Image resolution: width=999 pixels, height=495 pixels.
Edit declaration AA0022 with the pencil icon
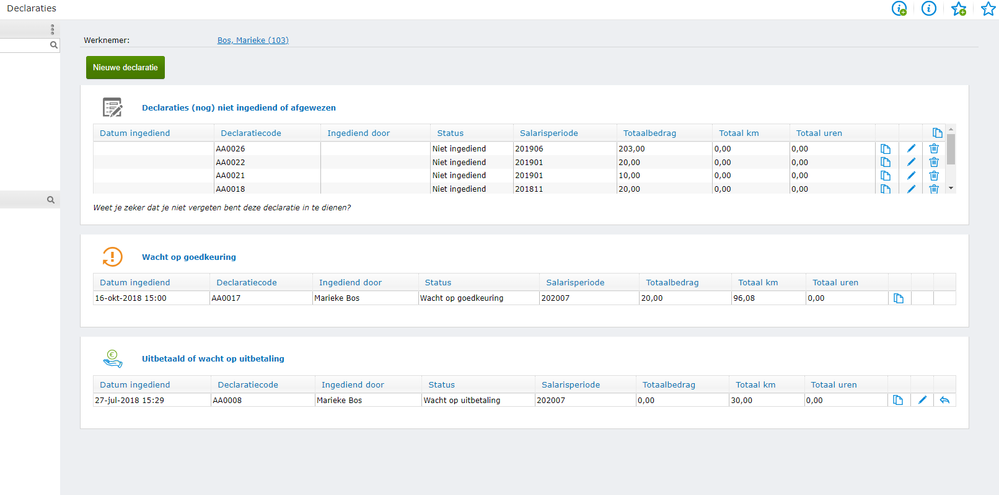click(x=910, y=162)
